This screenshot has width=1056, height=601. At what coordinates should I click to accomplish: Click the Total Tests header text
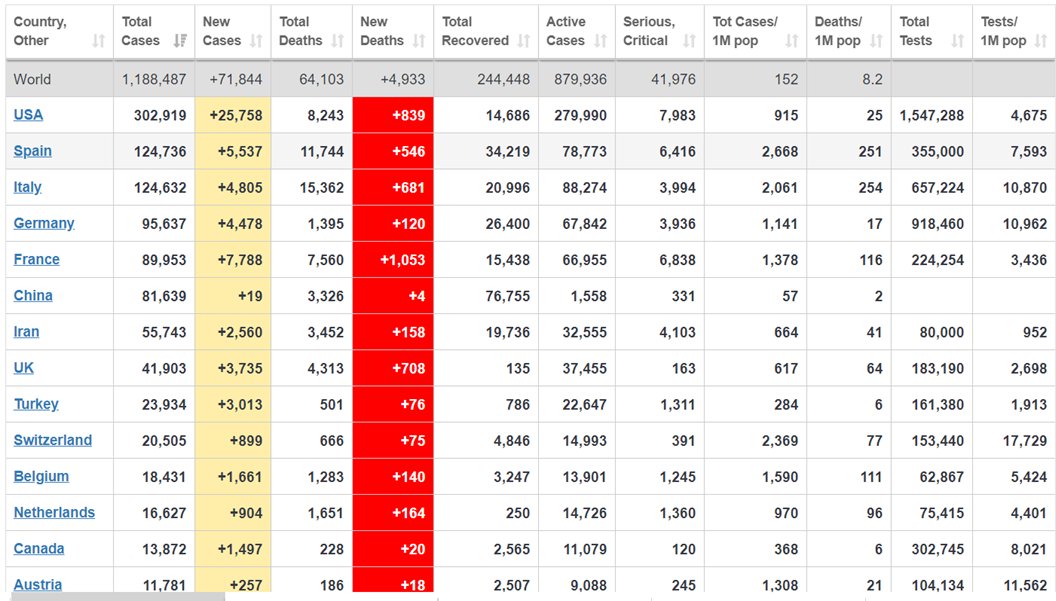point(916,31)
